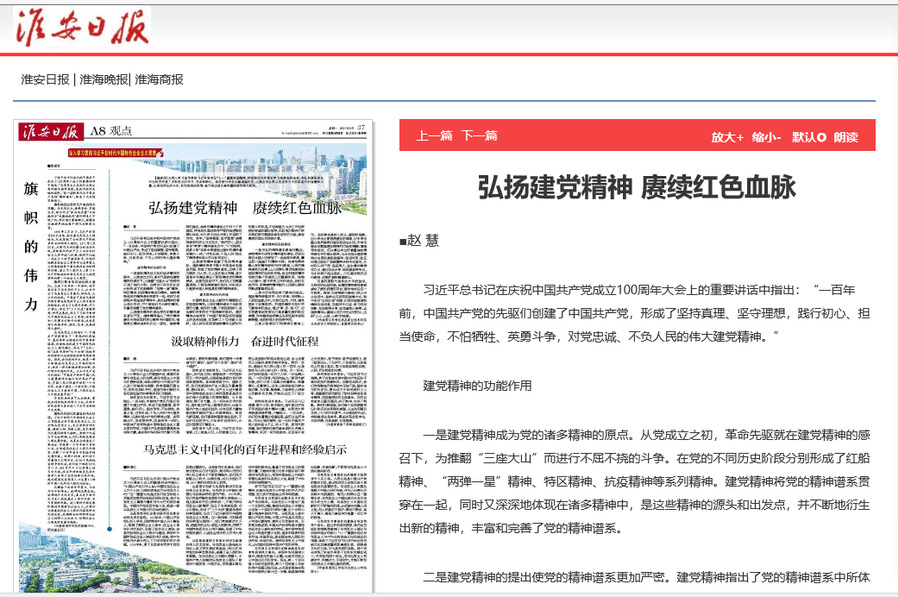Viewport: 898px width, 597px height.
Task: Click the masthead logo on newspaper page image
Action: point(51,132)
